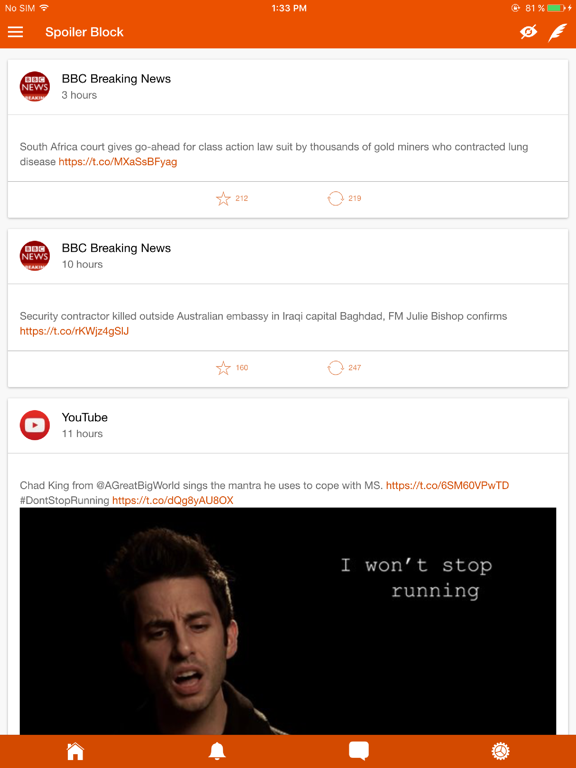The width and height of the screenshot is (576, 768).
Task: Go to the Home tab
Action: click(75, 751)
